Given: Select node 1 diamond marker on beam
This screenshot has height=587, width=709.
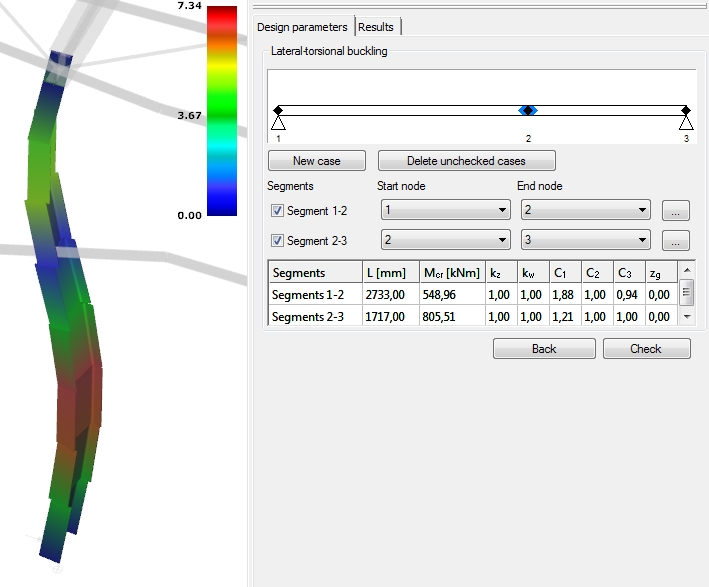Looking at the screenshot, I should coord(278,110).
